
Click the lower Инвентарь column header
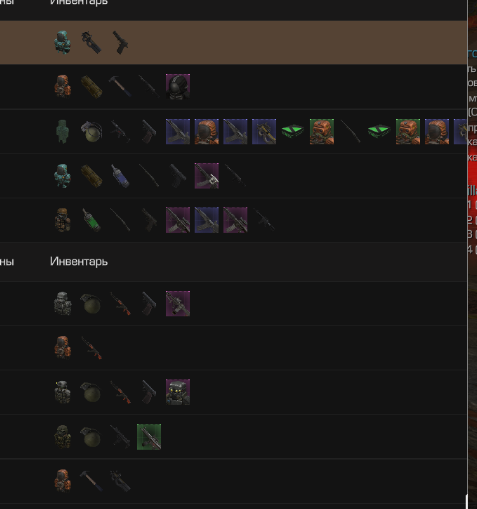pyautogui.click(x=79, y=262)
